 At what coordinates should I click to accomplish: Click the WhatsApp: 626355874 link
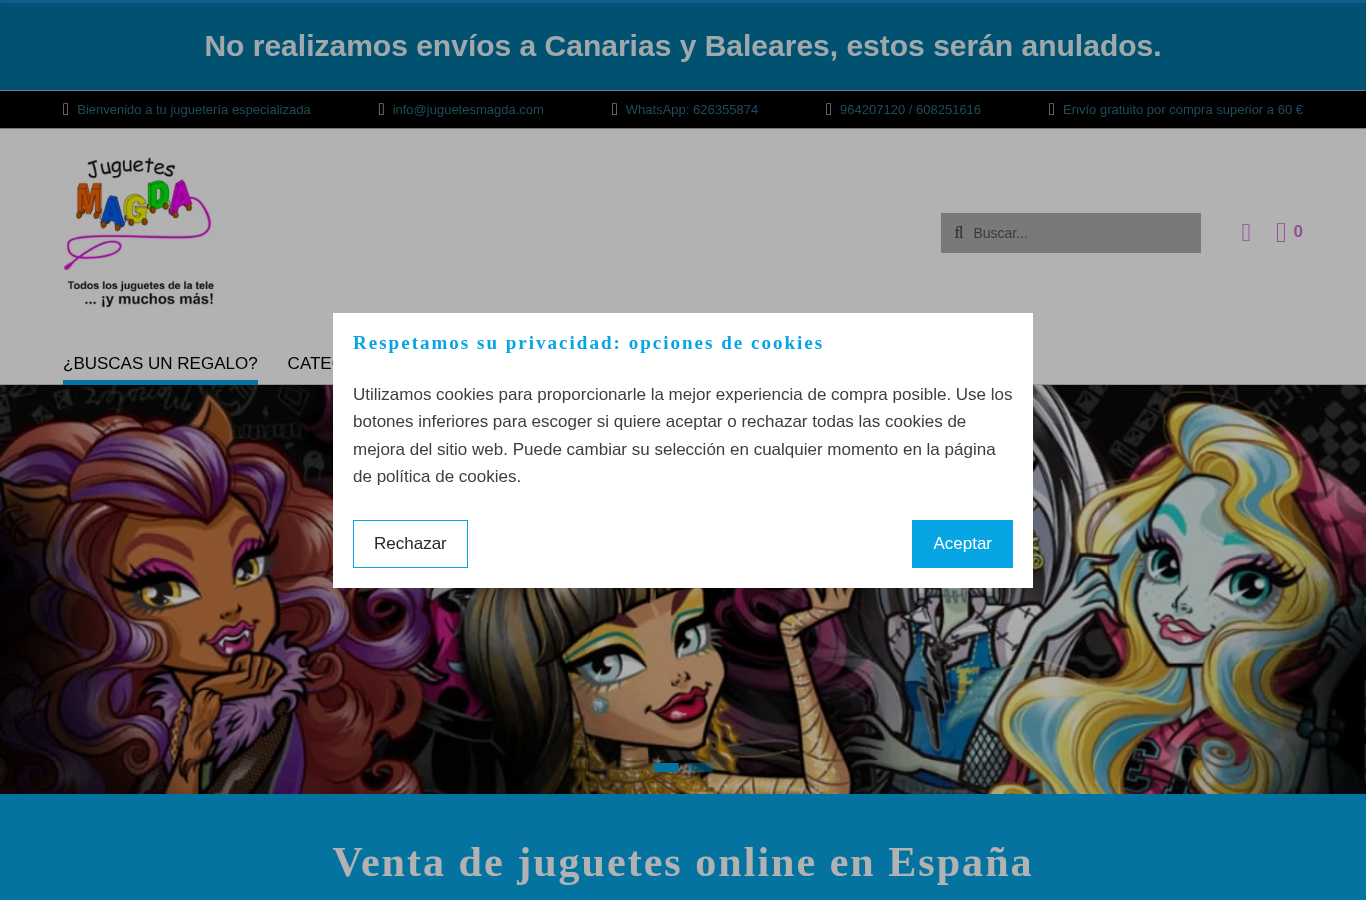coord(692,110)
